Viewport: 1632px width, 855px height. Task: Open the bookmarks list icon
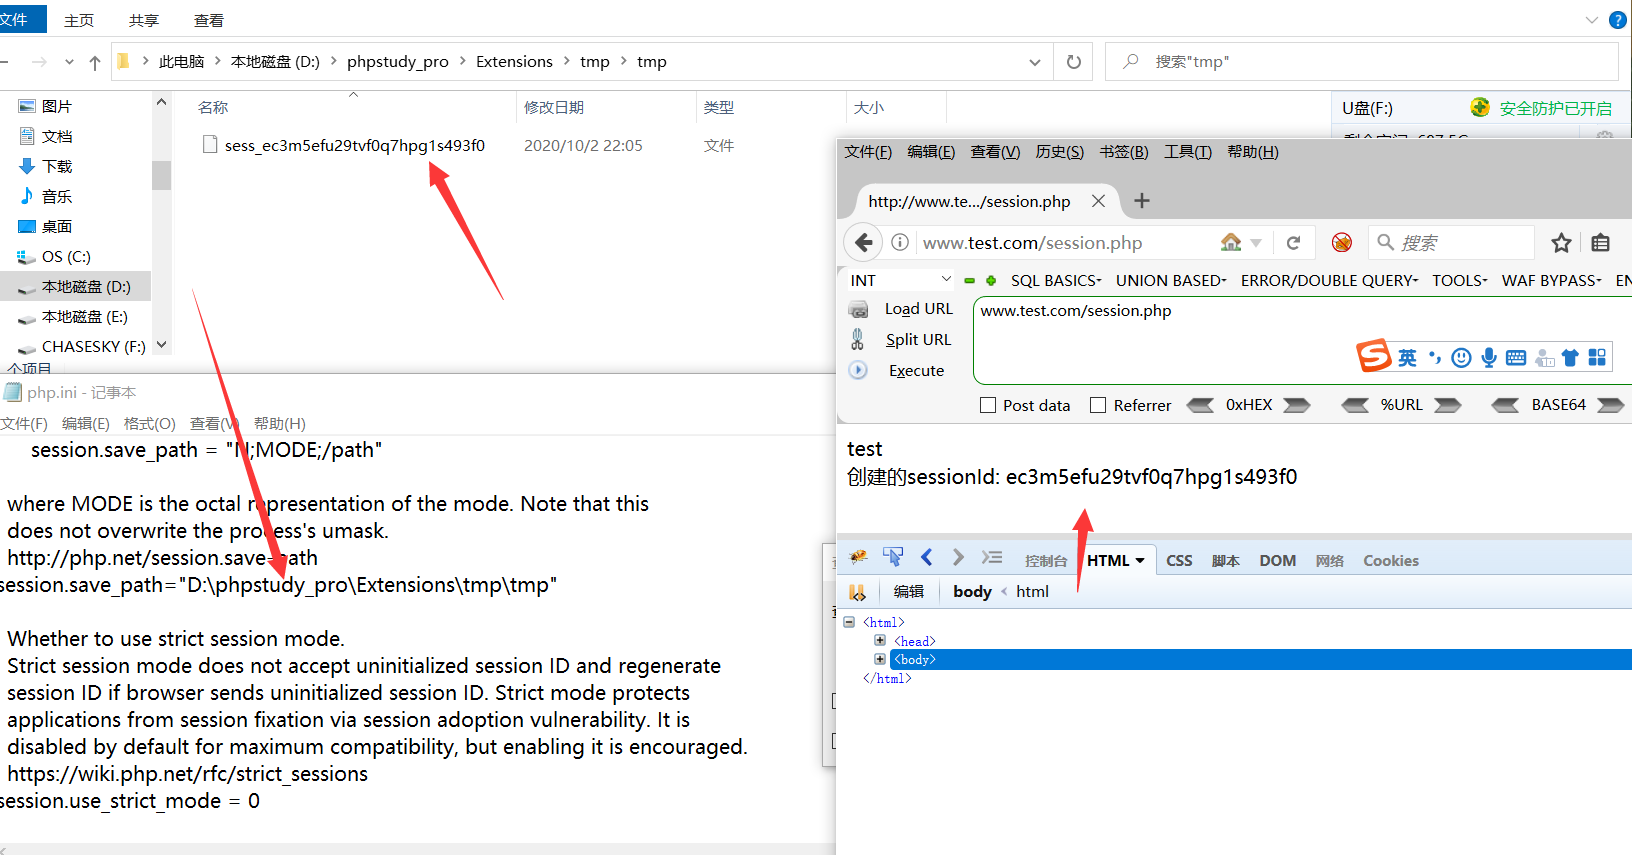[x=1600, y=242]
